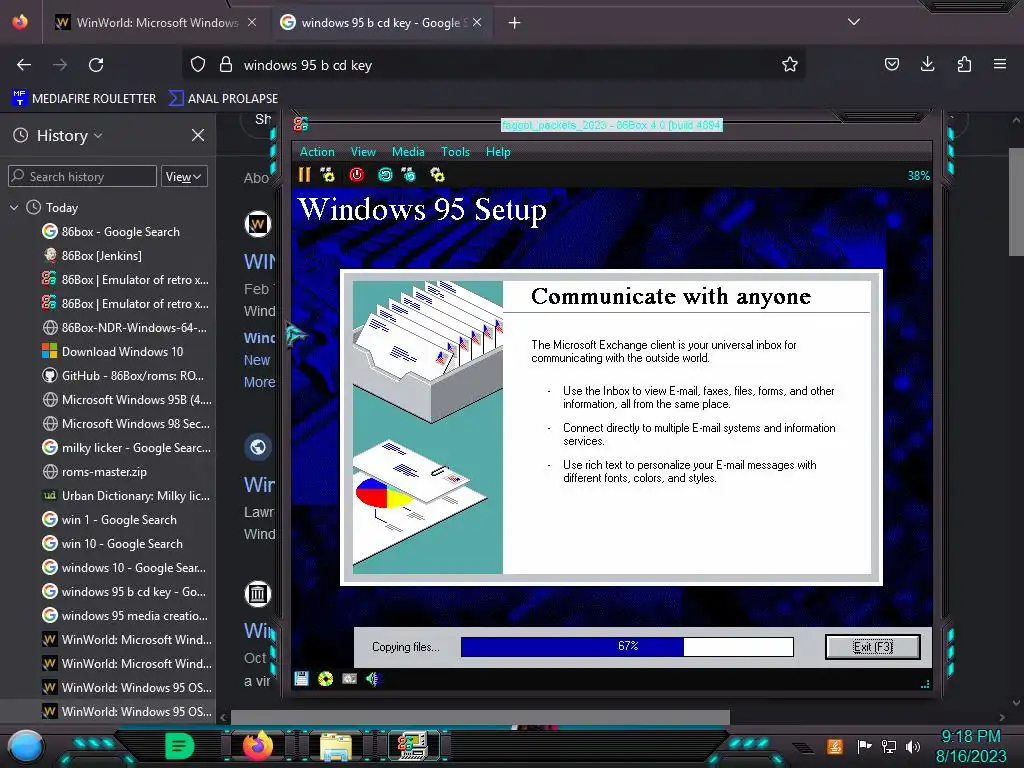This screenshot has height=768, width=1024.
Task: Click the 38% speed indicator in 86Box toolbar
Action: coord(918,175)
